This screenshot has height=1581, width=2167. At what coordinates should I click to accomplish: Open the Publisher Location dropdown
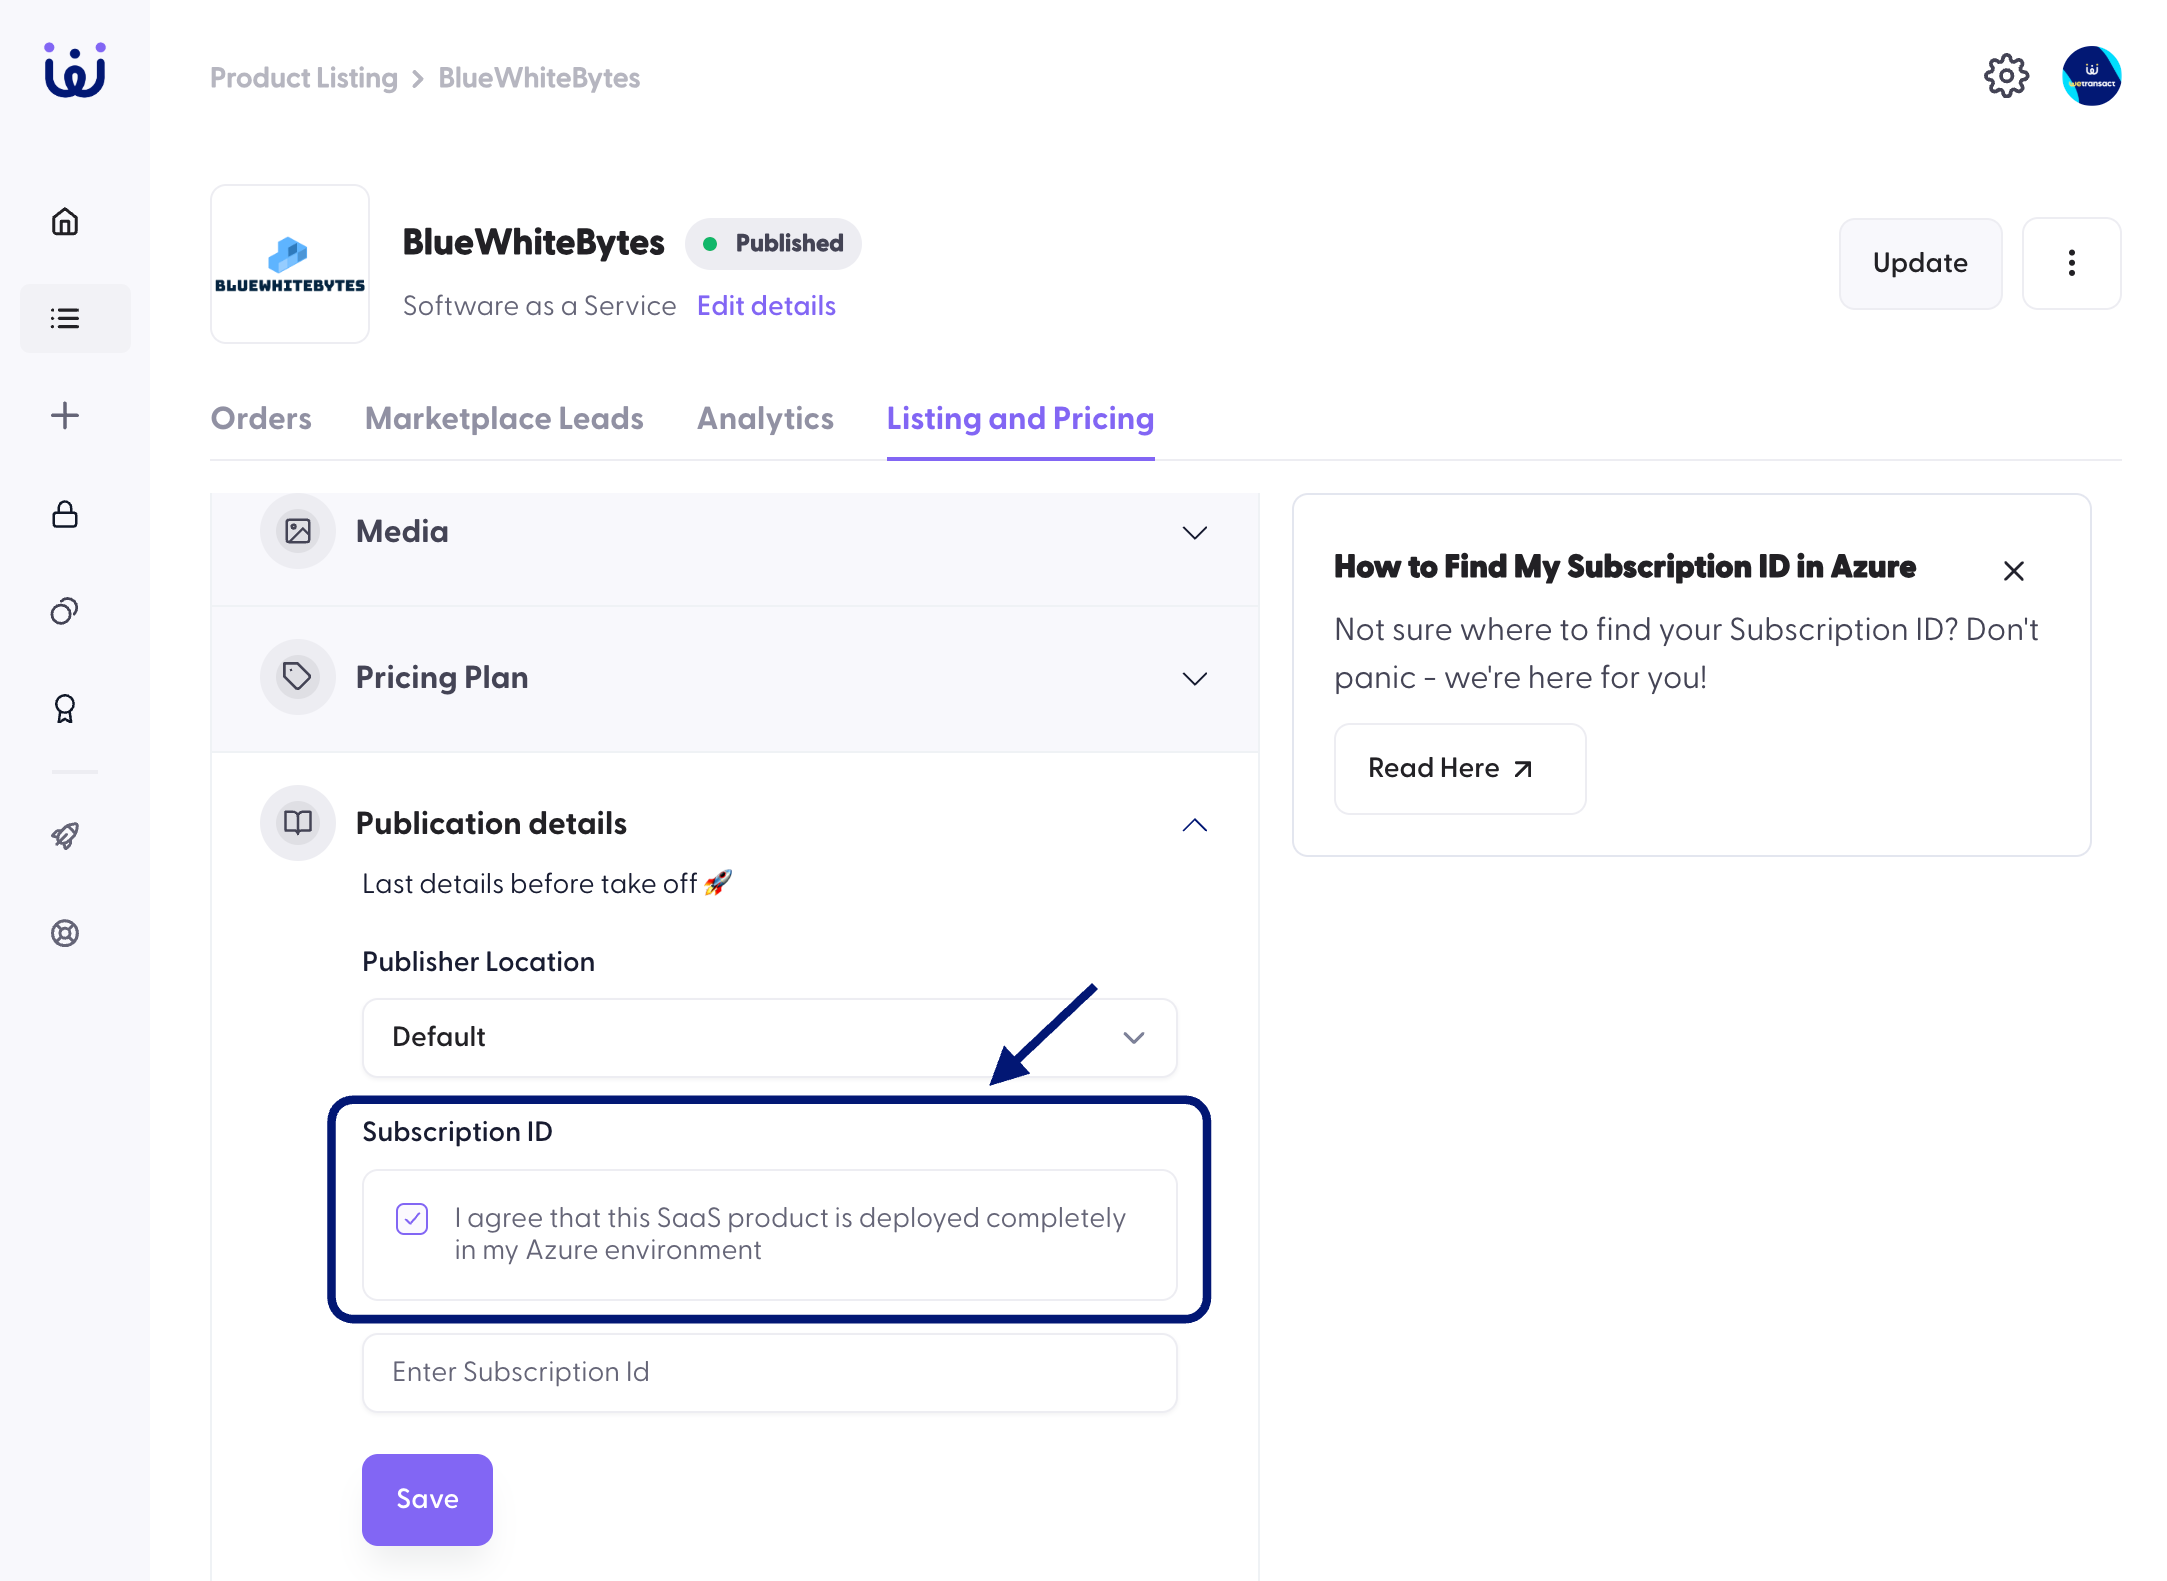coord(769,1037)
